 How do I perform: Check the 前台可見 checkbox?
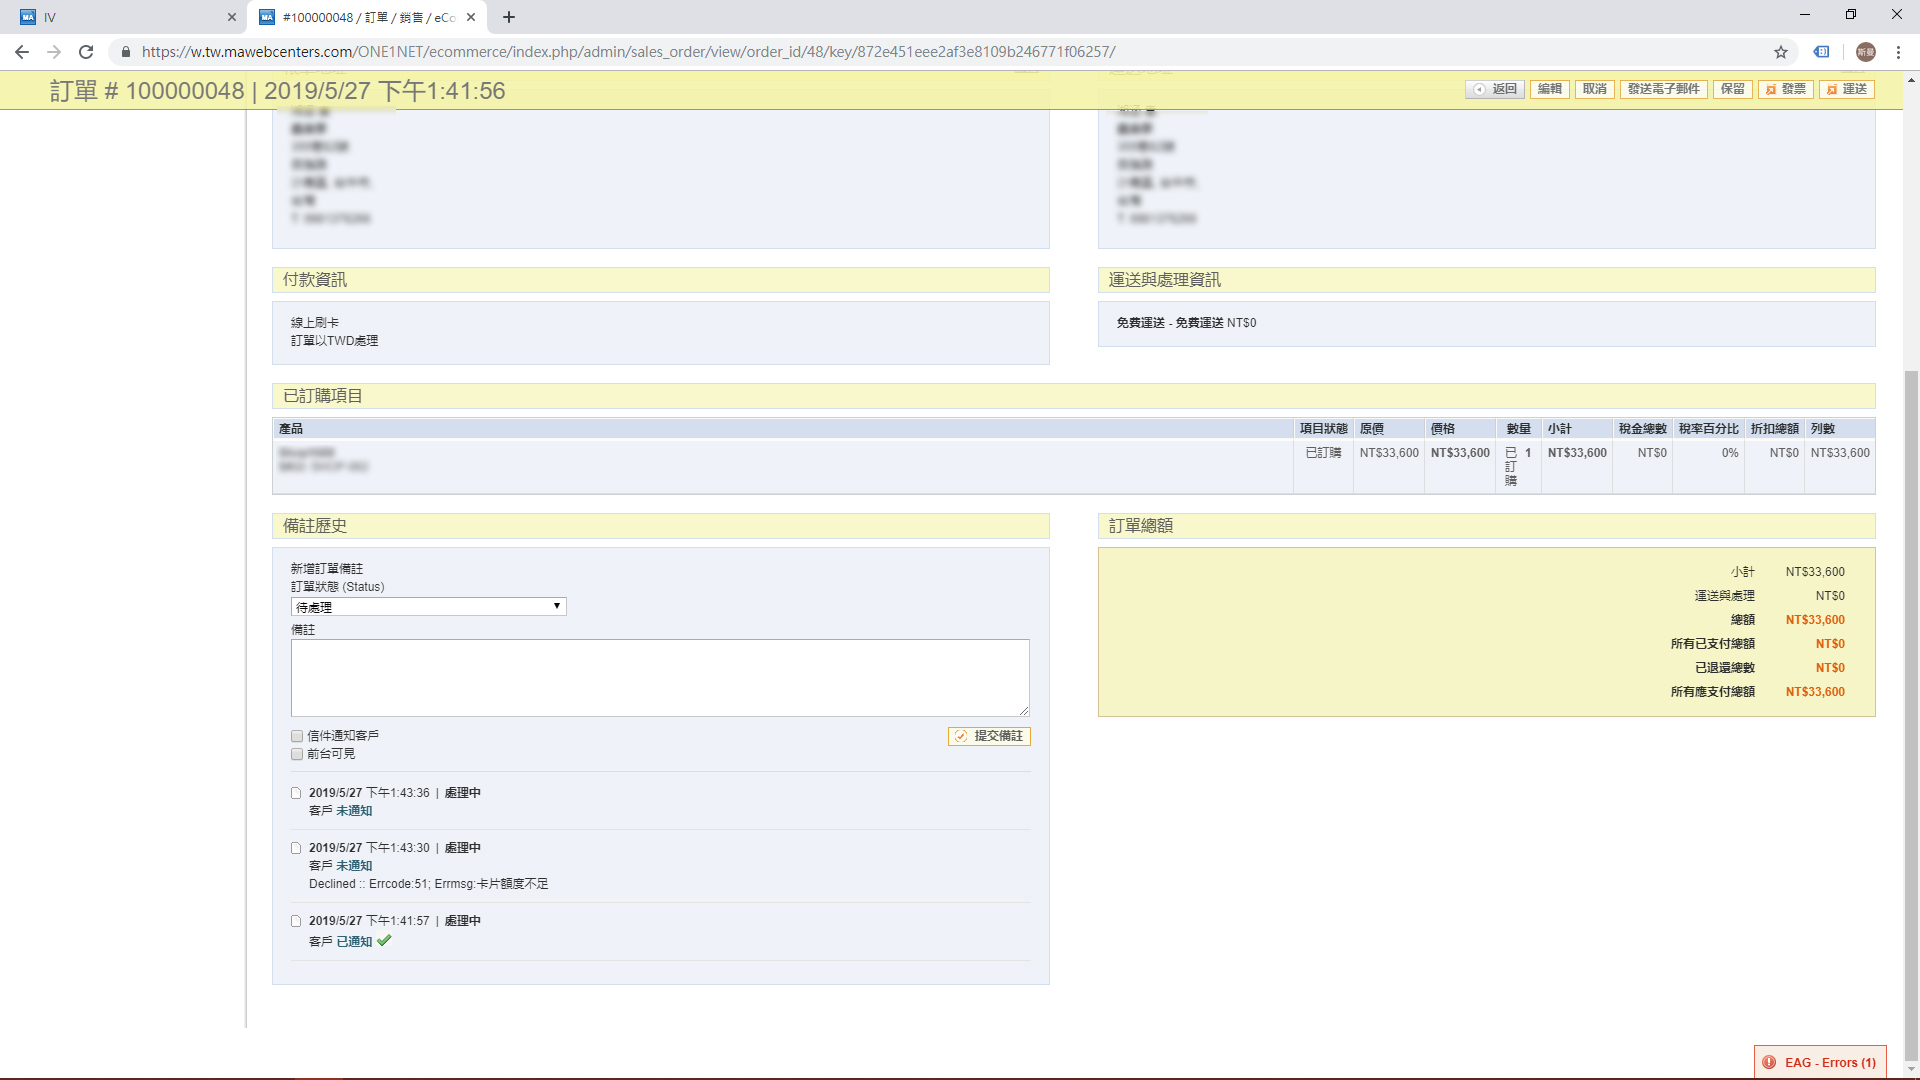point(297,754)
